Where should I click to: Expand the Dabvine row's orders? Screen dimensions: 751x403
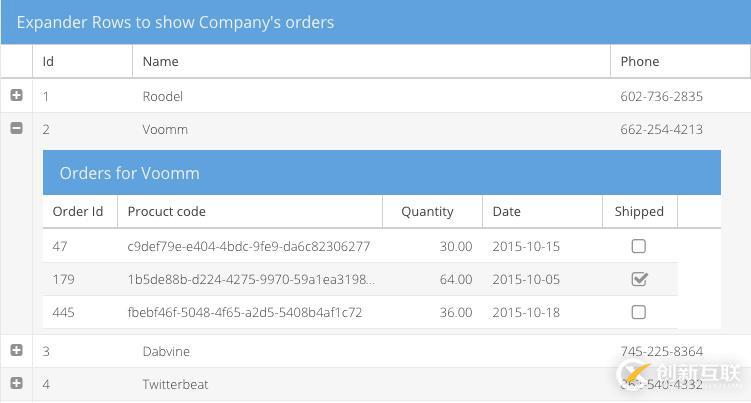(17, 350)
